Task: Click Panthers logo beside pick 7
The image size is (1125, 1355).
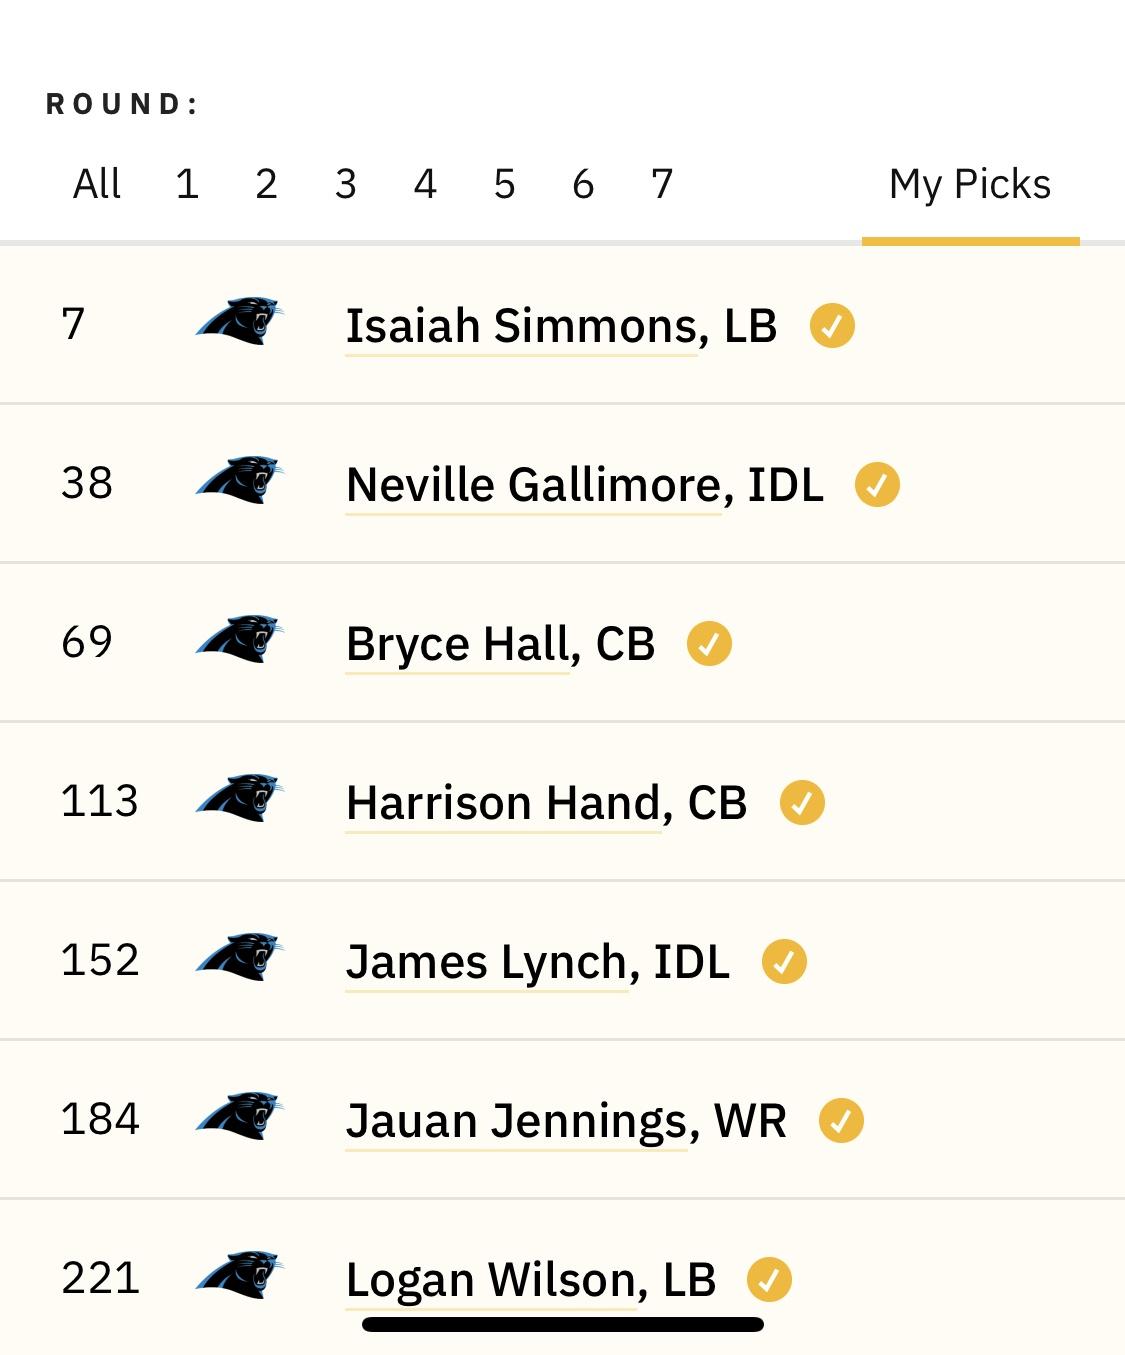Action: point(240,322)
